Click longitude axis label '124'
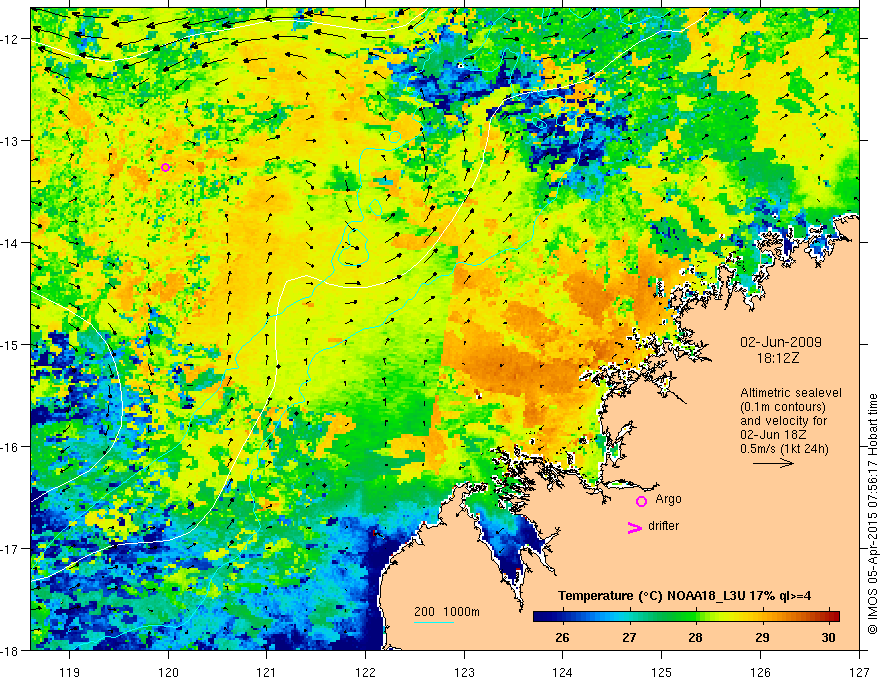880x680 pixels. pos(563,672)
